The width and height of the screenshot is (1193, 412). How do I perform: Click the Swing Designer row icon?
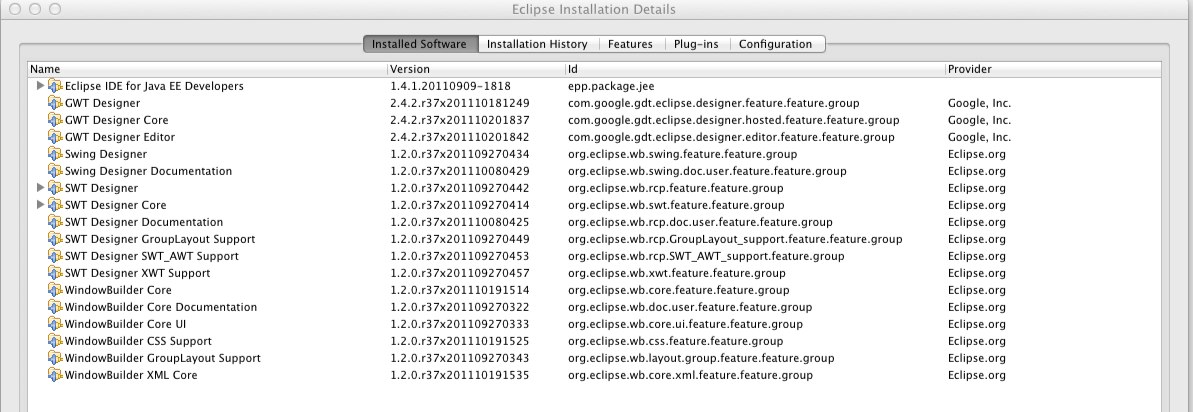[x=55, y=154]
